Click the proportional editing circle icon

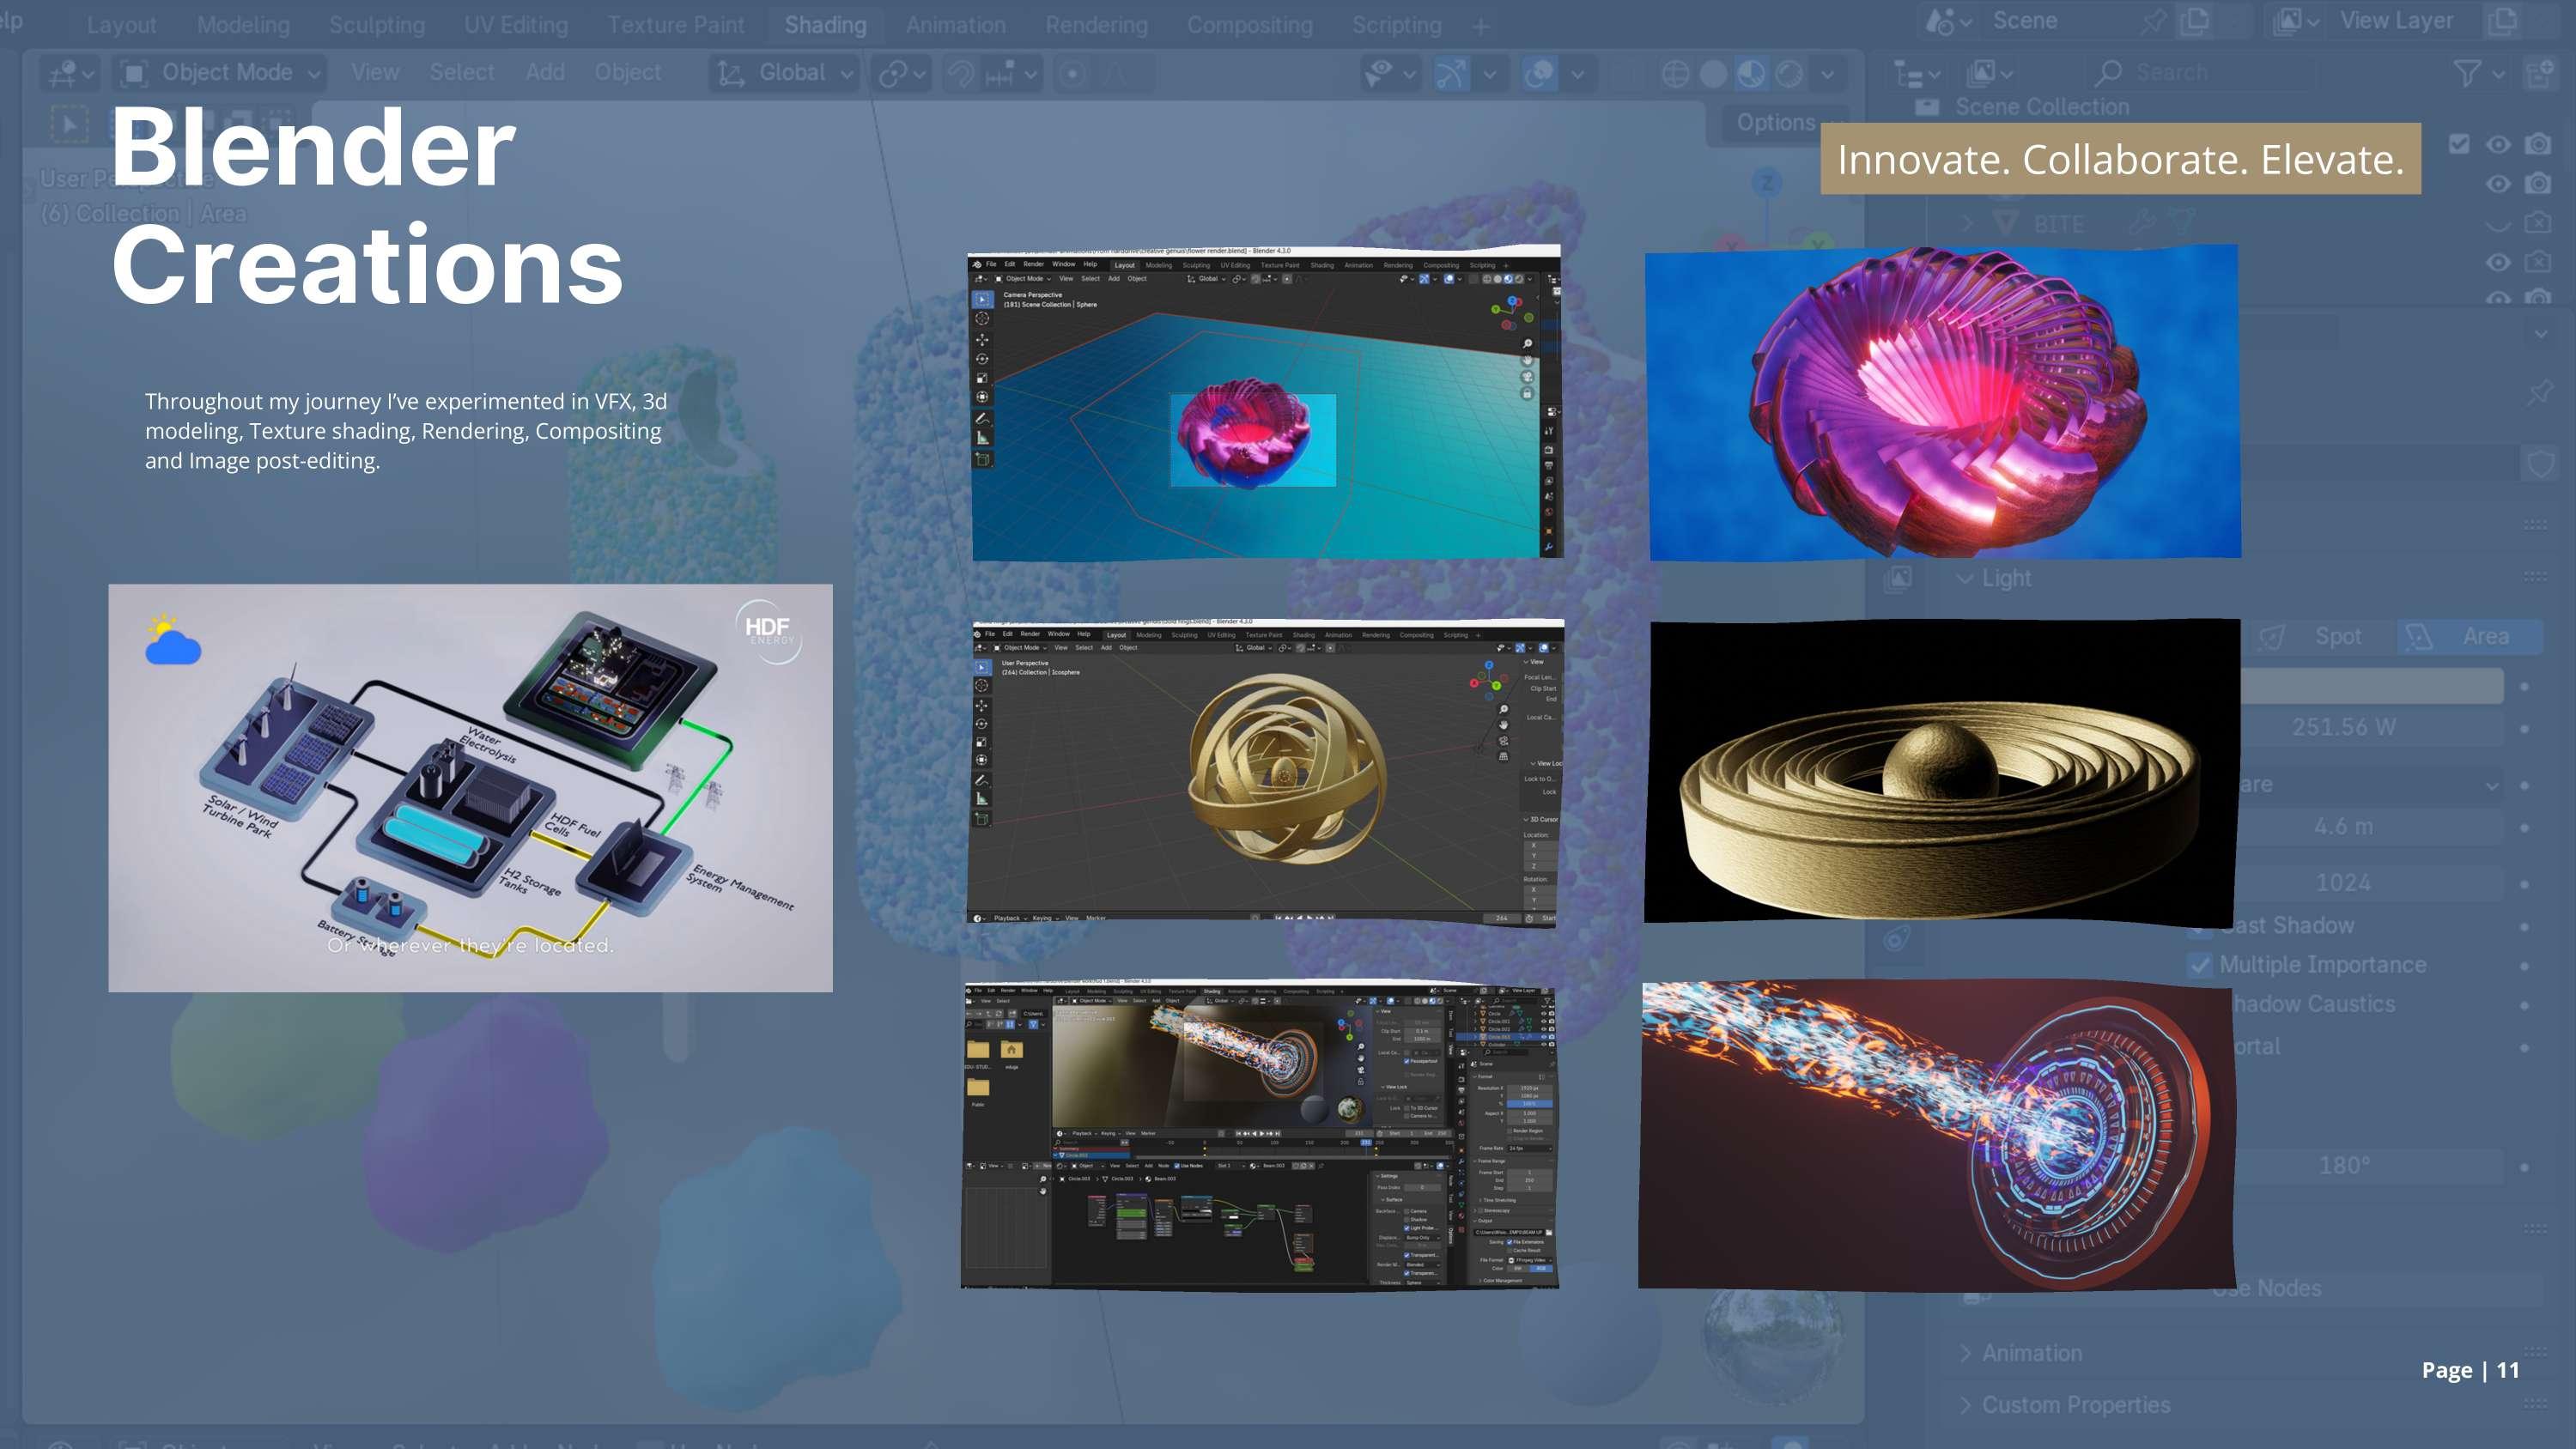1072,73
